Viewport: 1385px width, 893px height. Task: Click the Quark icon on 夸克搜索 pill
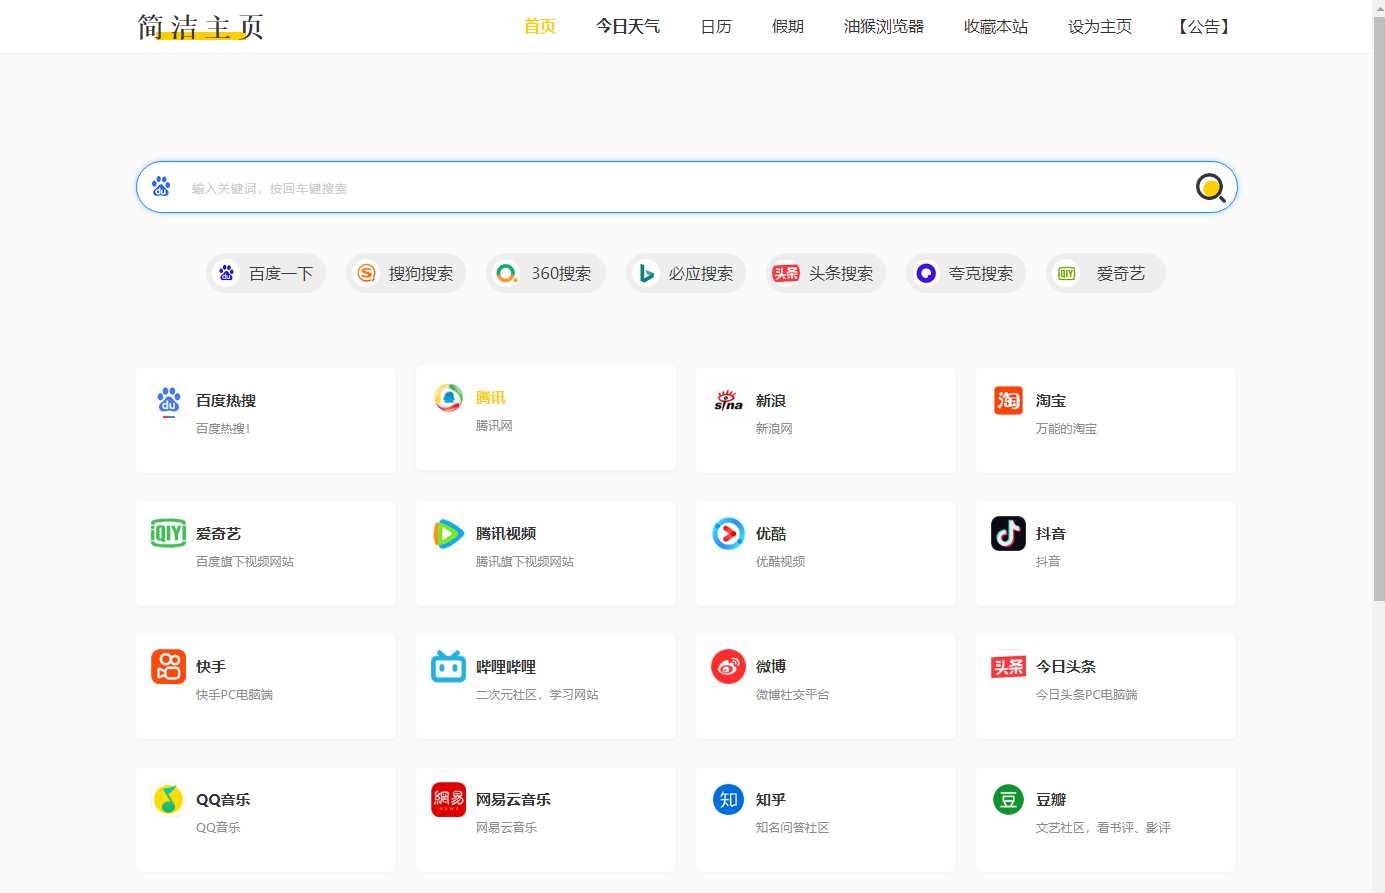pyautogui.click(x=926, y=273)
